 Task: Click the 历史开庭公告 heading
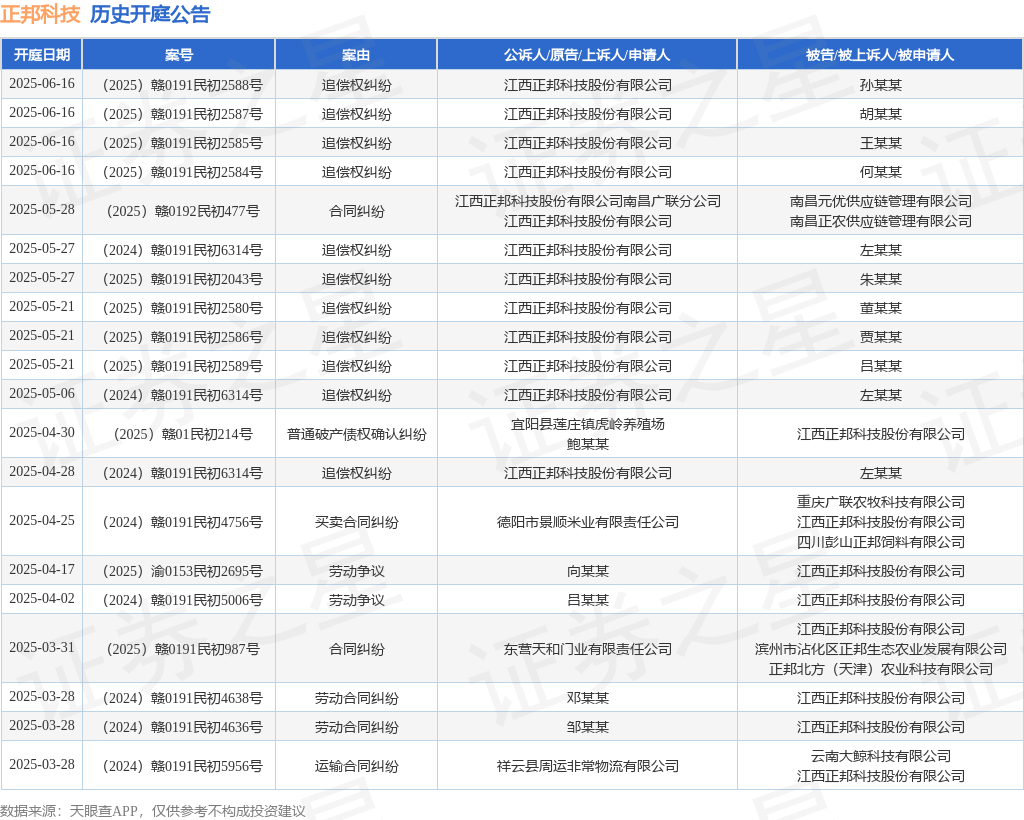tap(150, 14)
